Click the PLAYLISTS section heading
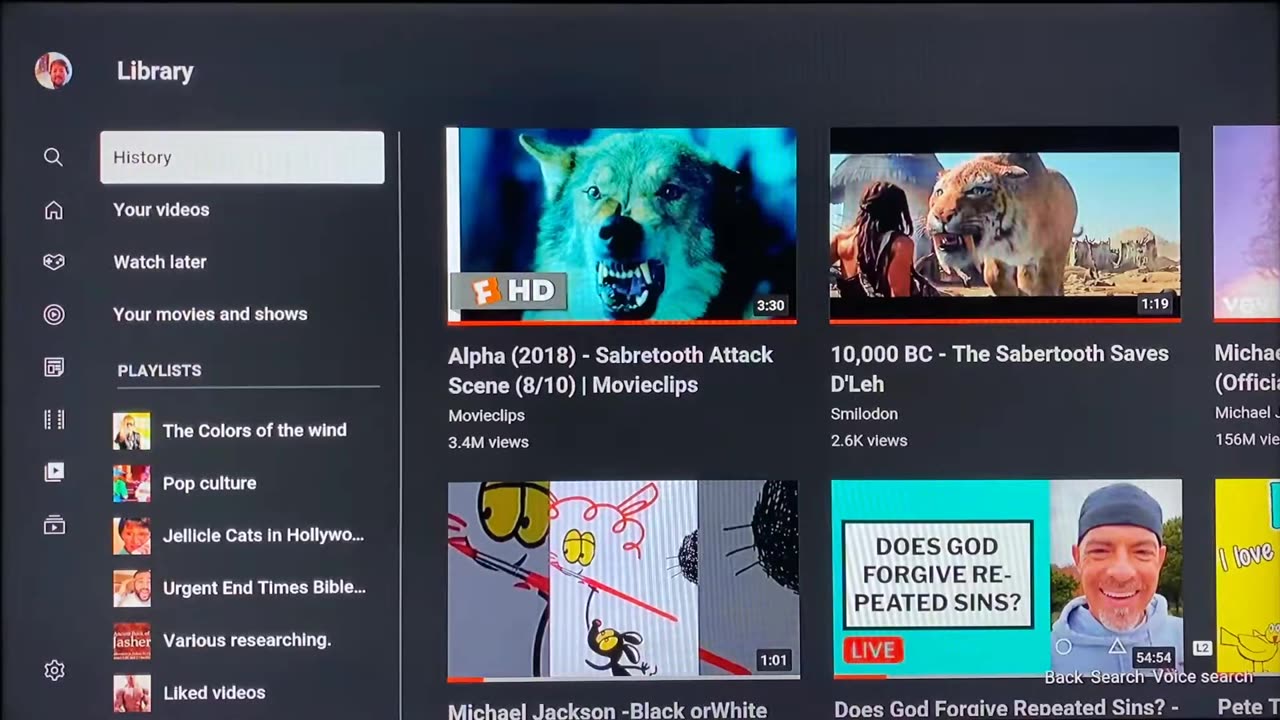The image size is (1280, 720). pos(159,370)
